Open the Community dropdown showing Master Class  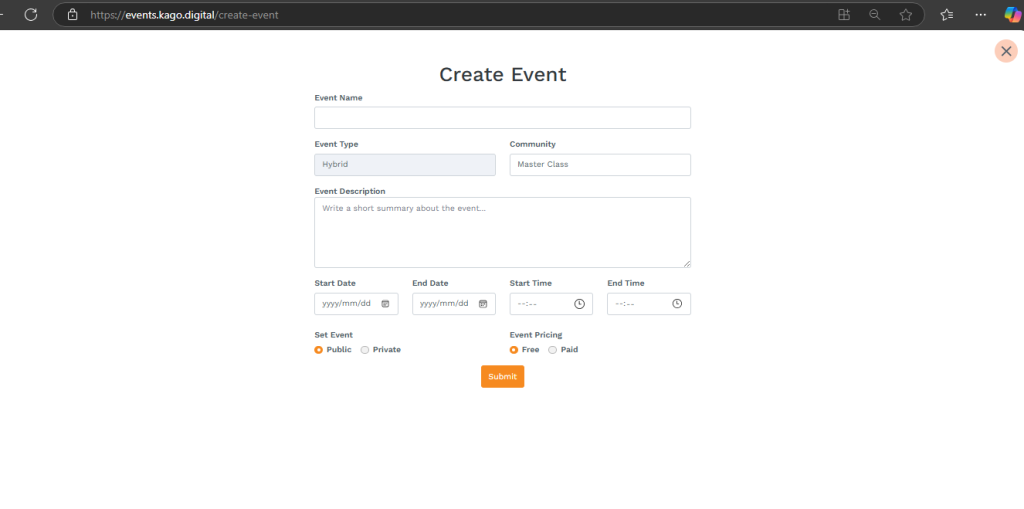coord(599,165)
